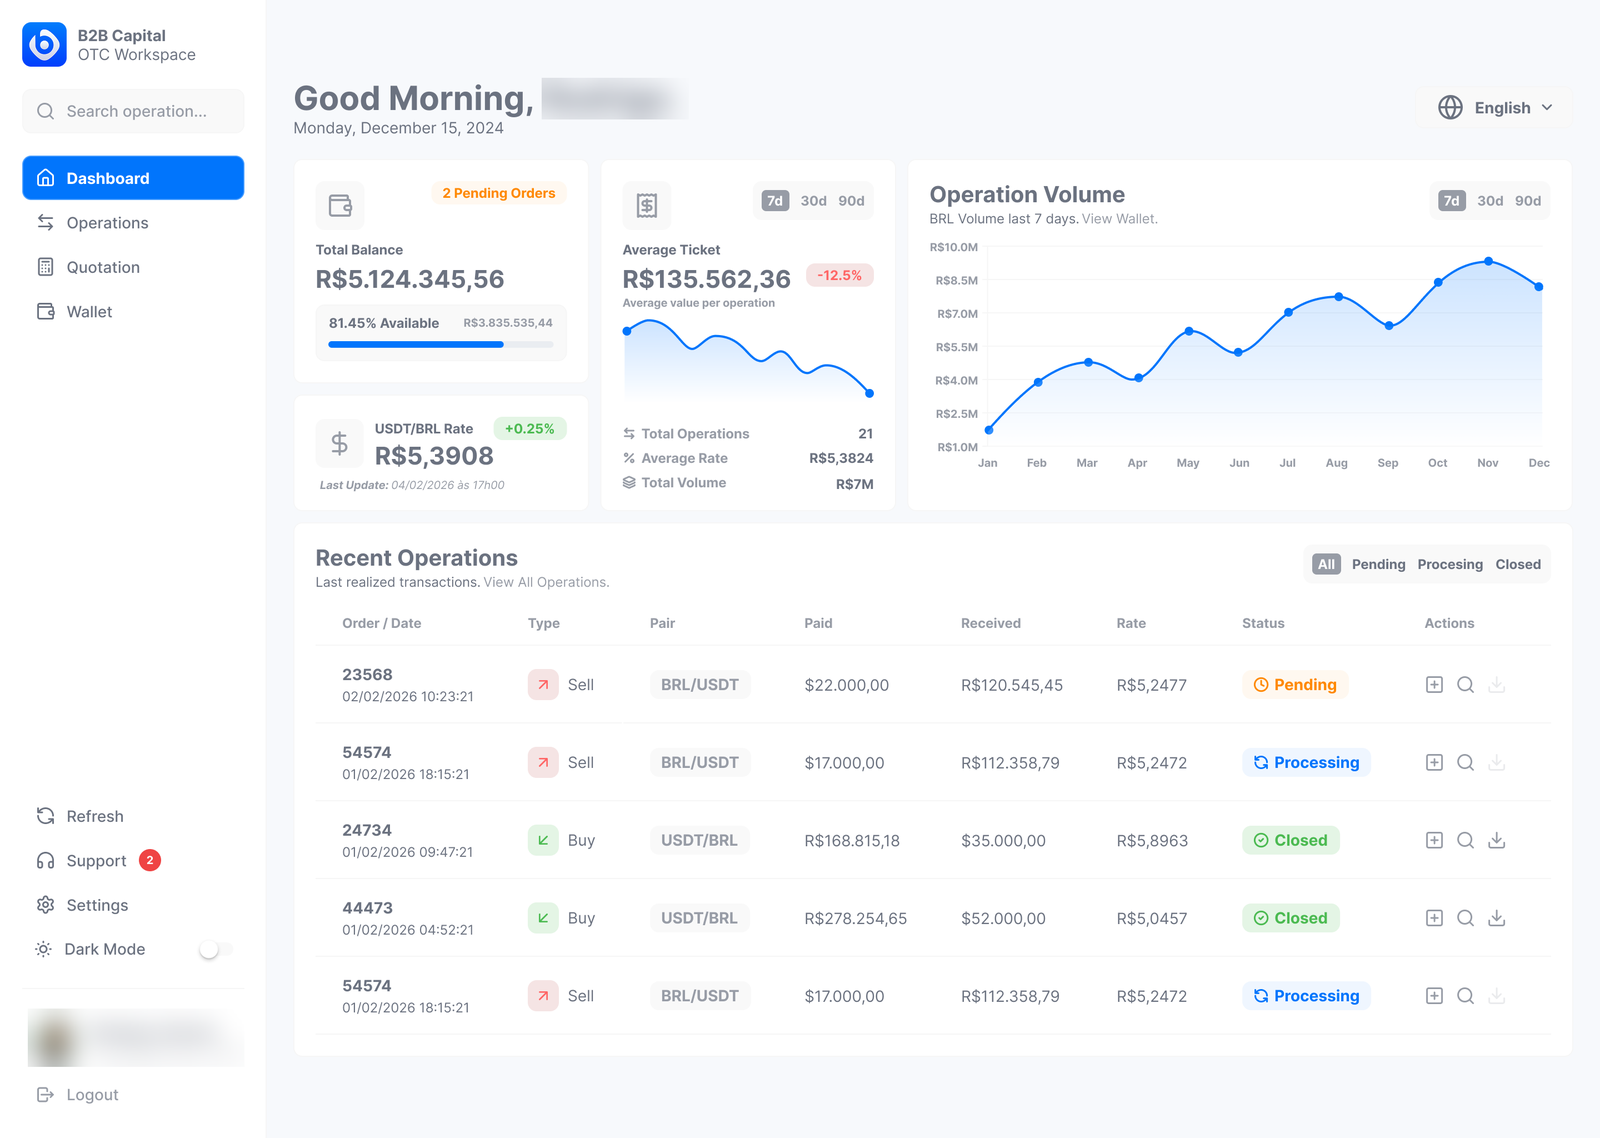The width and height of the screenshot is (1600, 1138).
Task: Filter Recent Operations by Procesing tab
Action: point(1450,564)
